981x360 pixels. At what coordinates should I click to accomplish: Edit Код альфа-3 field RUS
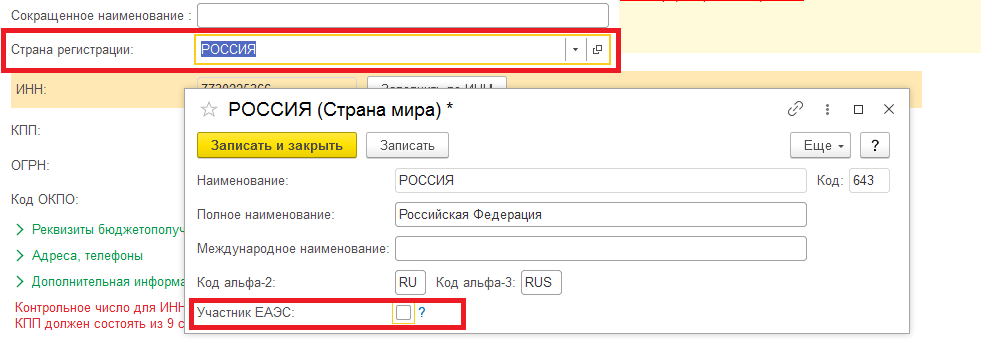(x=541, y=282)
